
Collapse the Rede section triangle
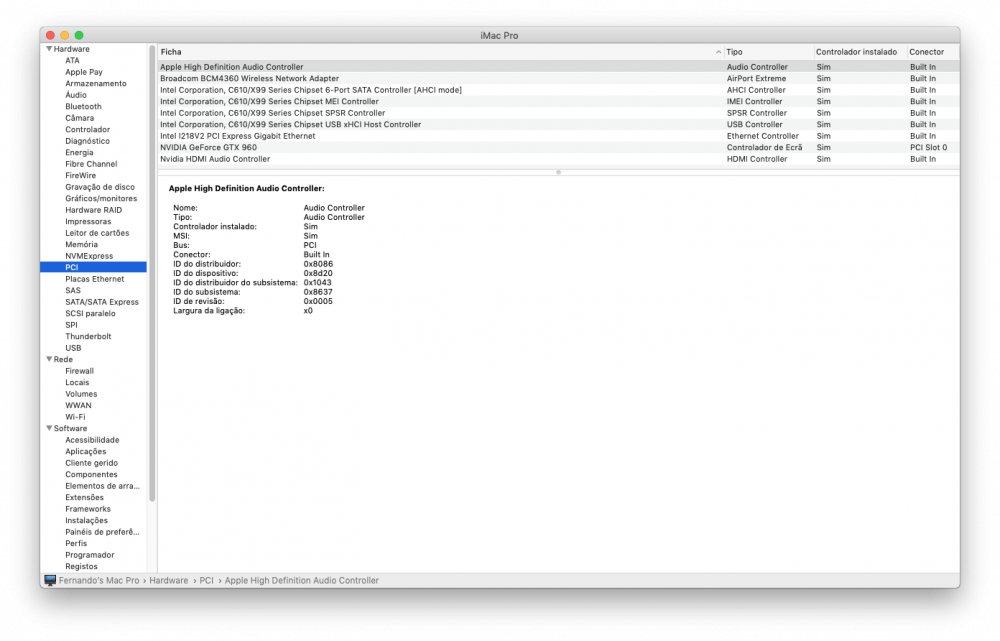tap(49, 359)
